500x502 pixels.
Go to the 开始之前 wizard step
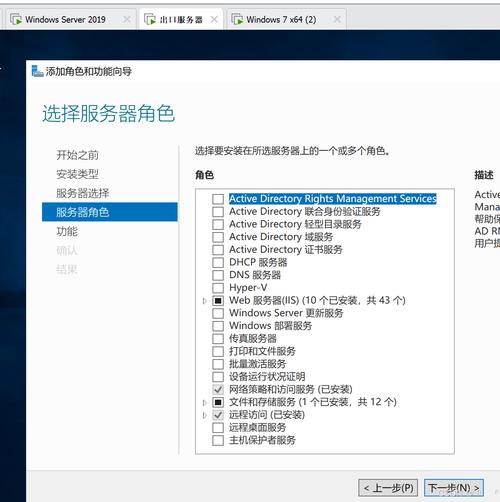pyautogui.click(x=77, y=155)
